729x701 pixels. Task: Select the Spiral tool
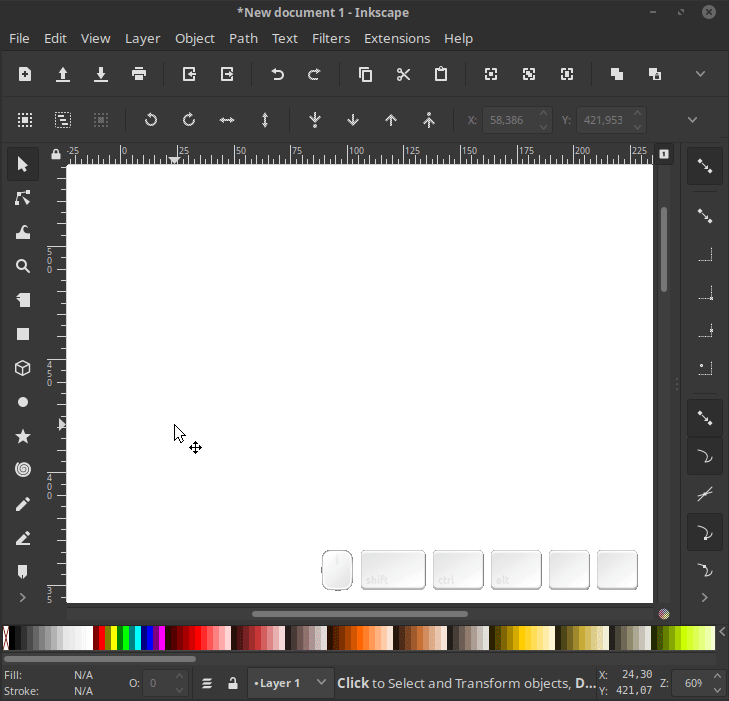[23, 470]
